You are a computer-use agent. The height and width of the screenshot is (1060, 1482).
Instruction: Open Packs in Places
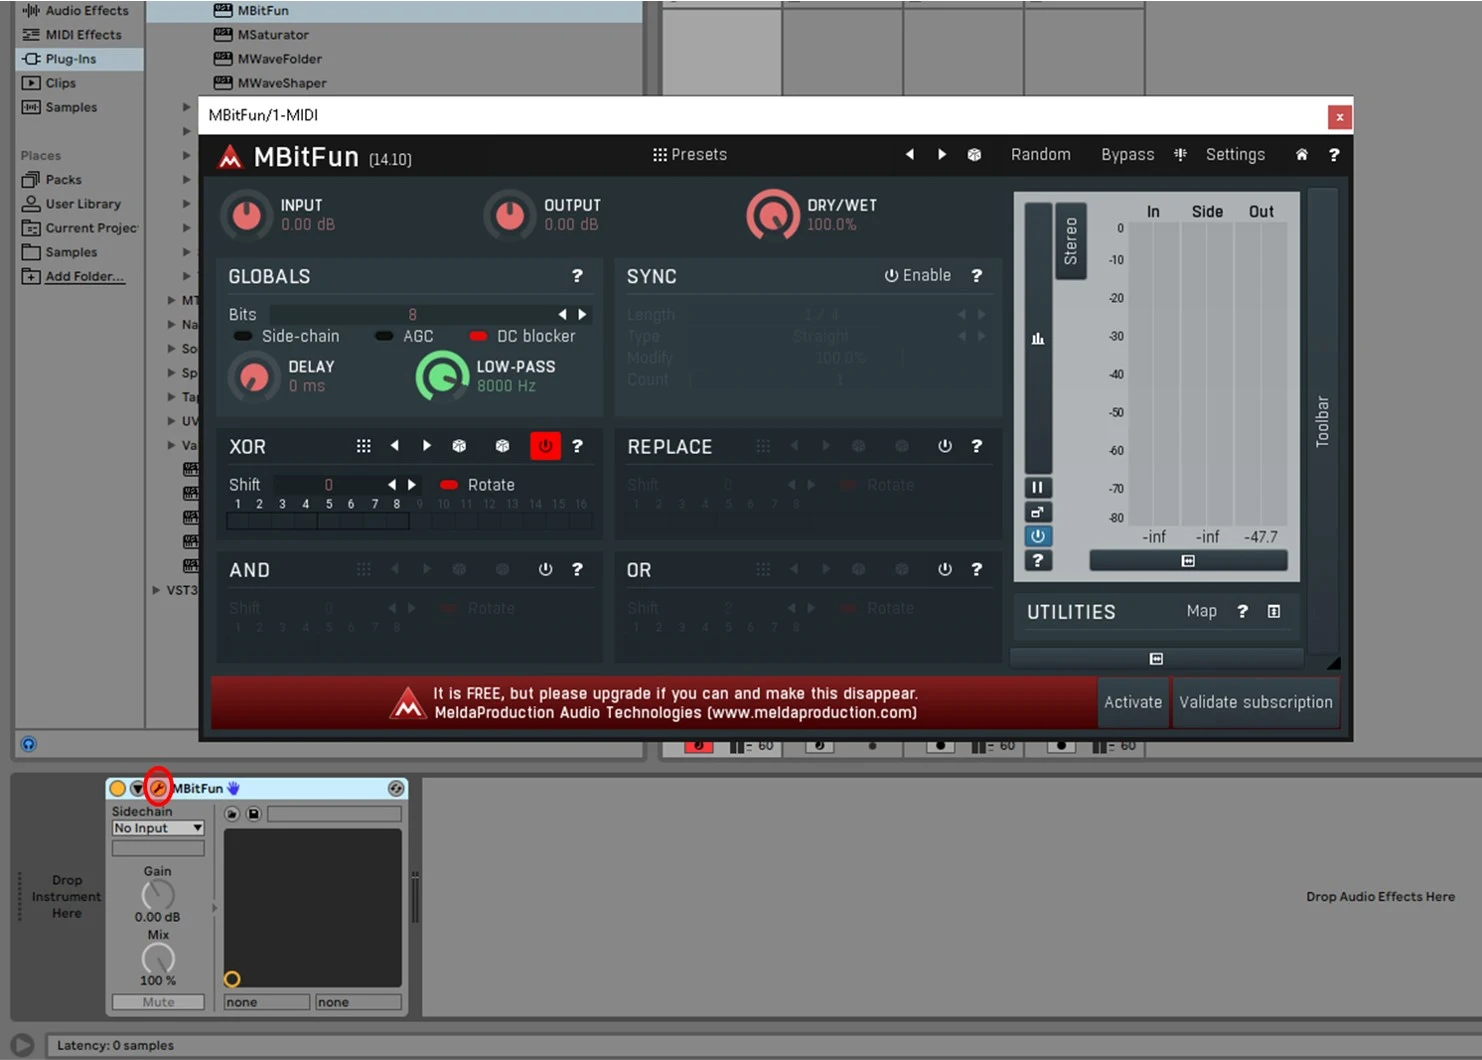(x=63, y=180)
